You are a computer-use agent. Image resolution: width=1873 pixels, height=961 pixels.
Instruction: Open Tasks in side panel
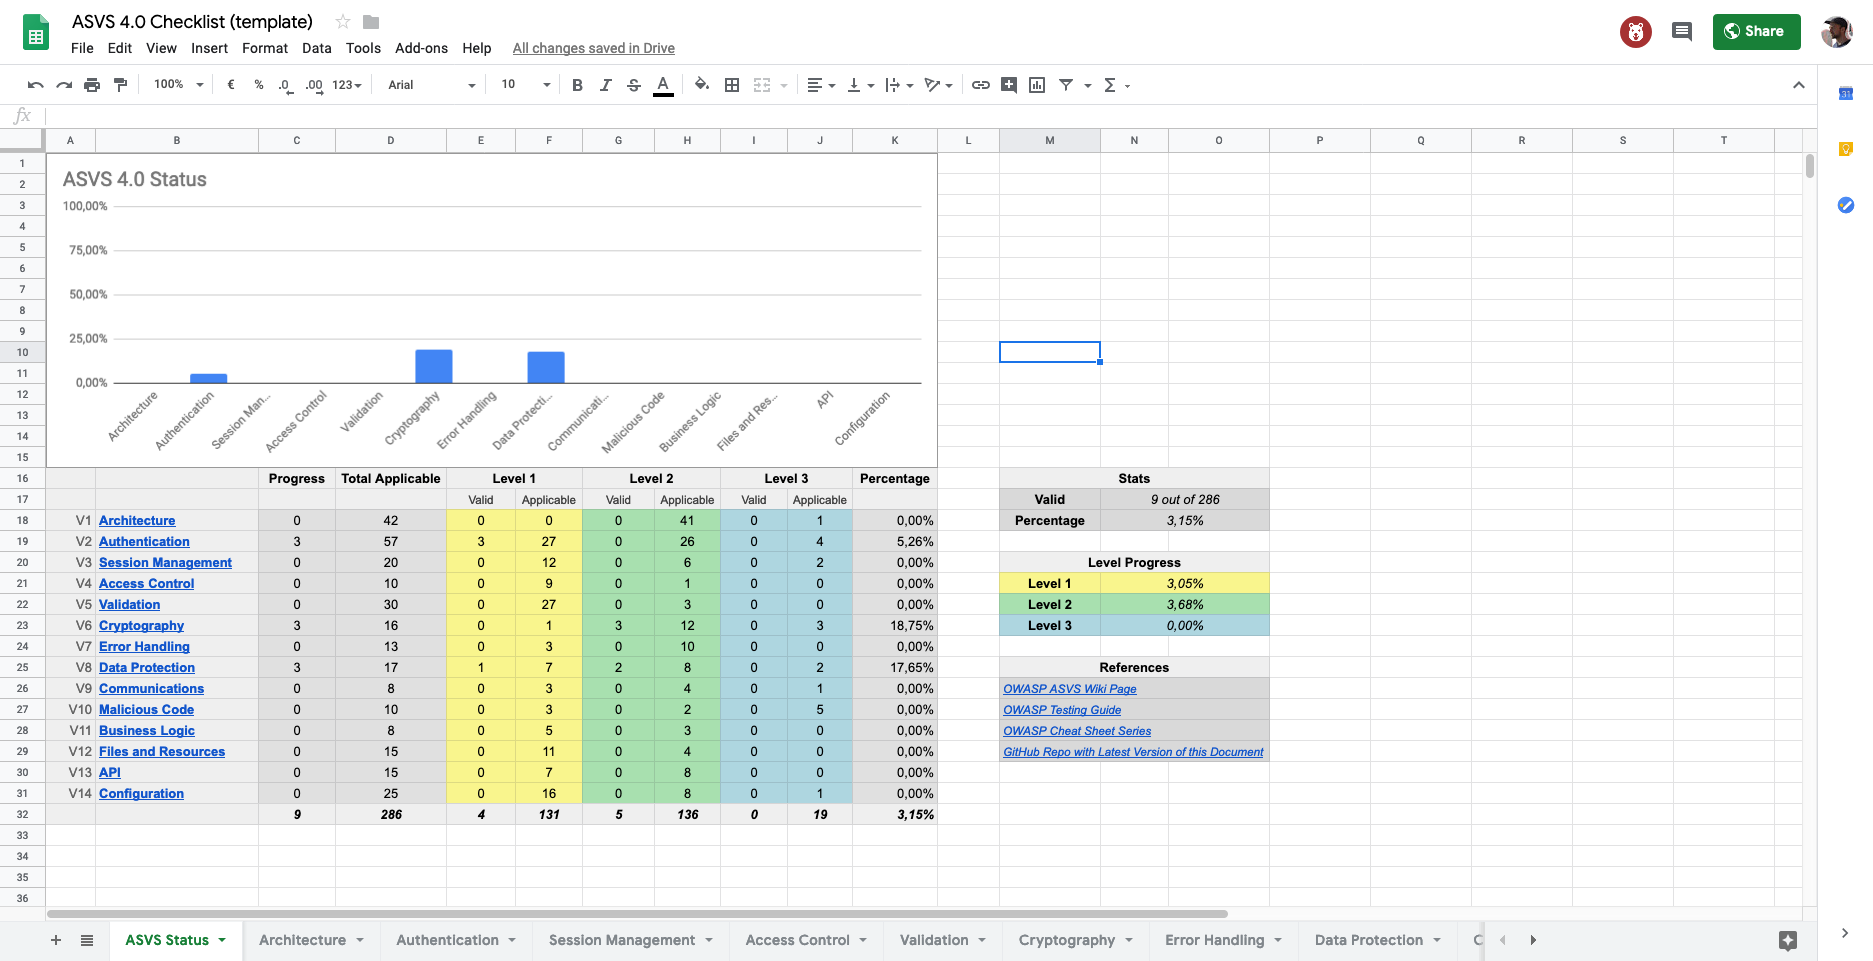1846,205
